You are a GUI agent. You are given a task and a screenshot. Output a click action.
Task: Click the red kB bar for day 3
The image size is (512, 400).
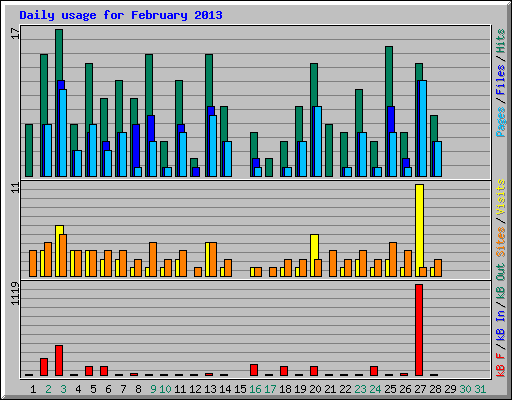(x=59, y=360)
